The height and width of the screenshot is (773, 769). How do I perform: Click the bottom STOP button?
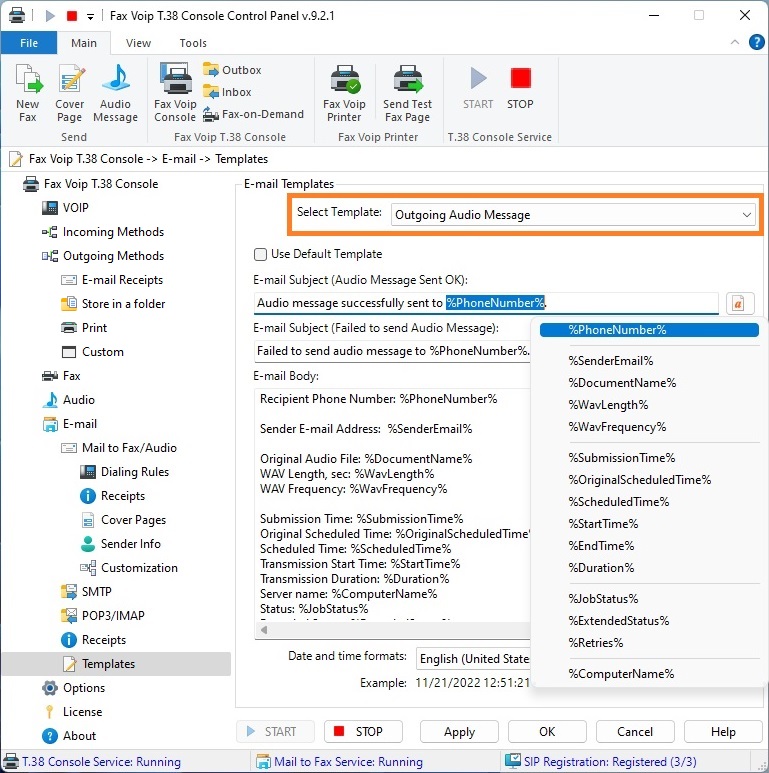coord(363,732)
